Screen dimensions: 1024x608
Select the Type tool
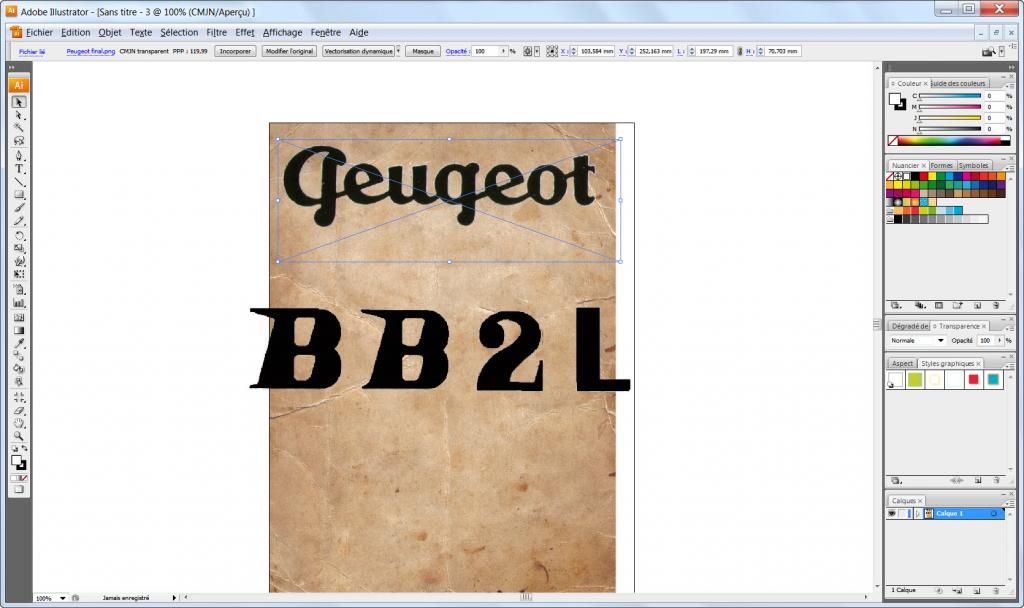pos(19,168)
